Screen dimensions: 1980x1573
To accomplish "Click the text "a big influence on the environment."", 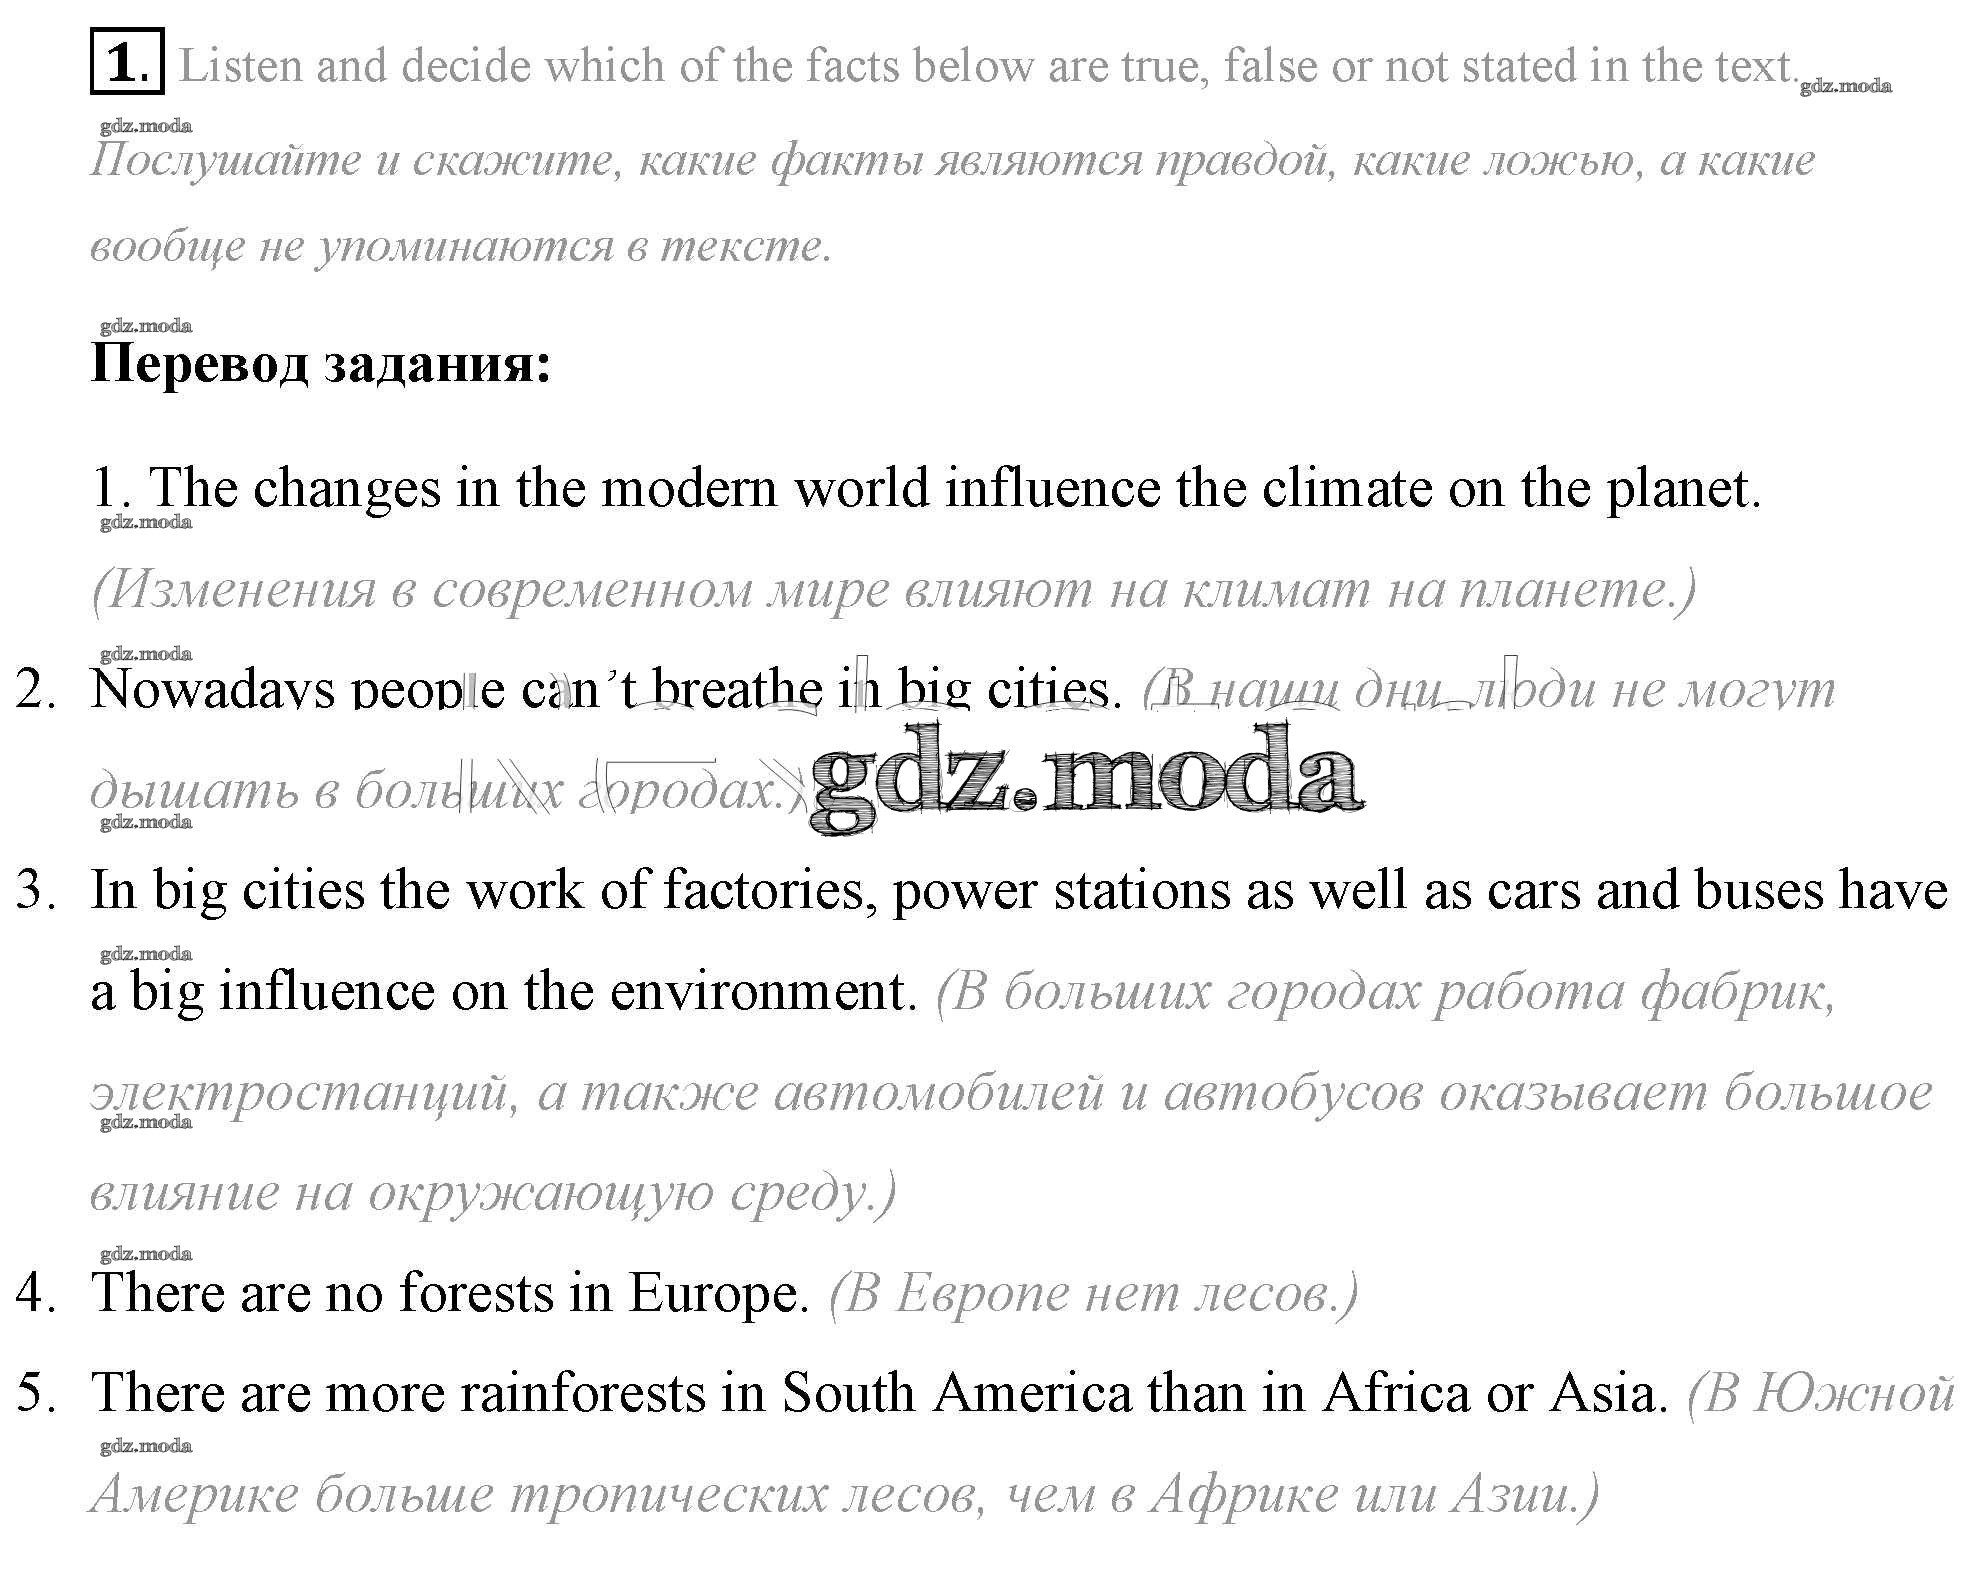I will tap(504, 992).
